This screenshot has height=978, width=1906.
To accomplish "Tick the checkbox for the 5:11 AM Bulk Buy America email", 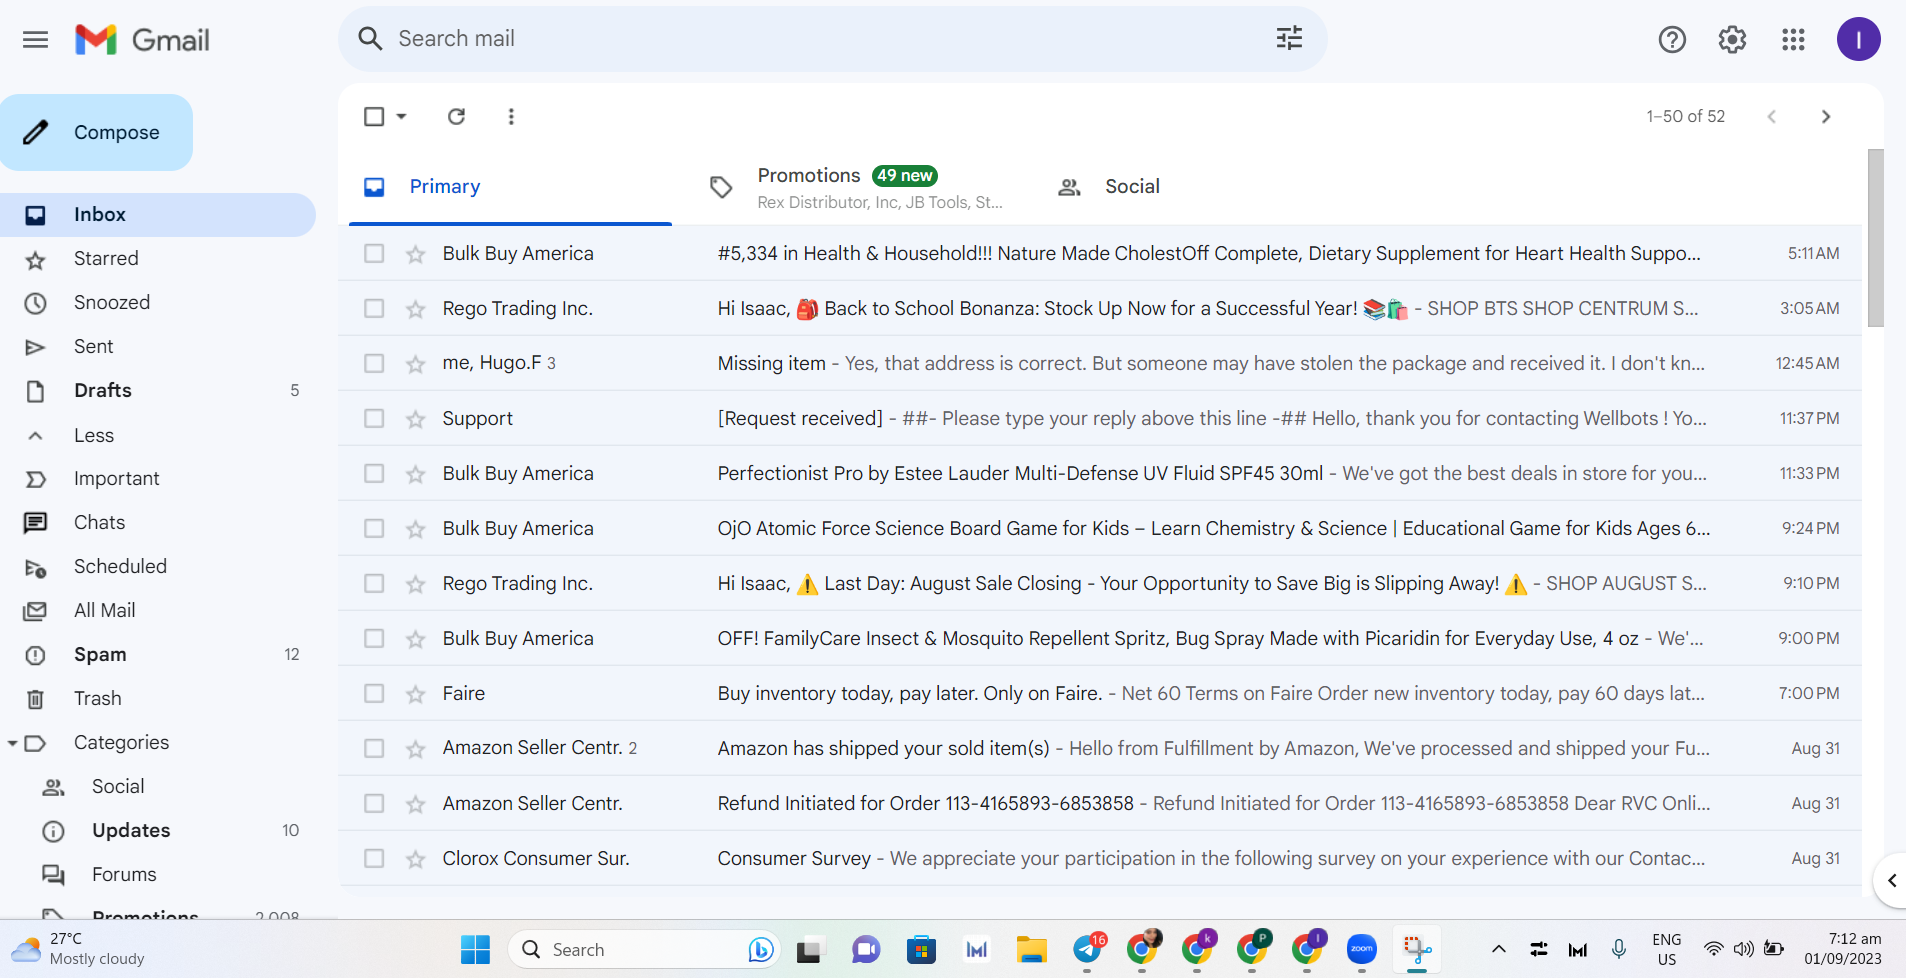I will point(374,253).
